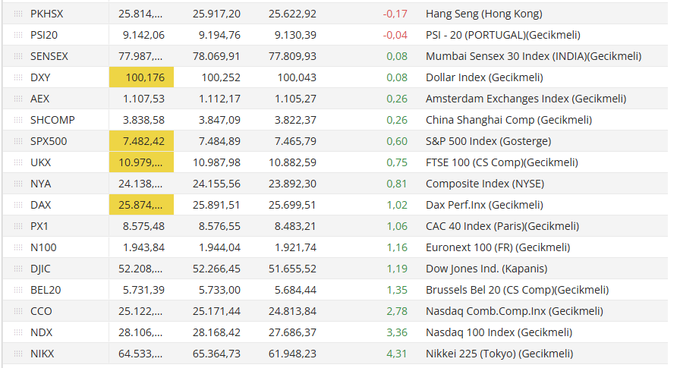The image size is (680, 368).
Task: Click Brussels Bel 20 description
Action: tap(517, 290)
